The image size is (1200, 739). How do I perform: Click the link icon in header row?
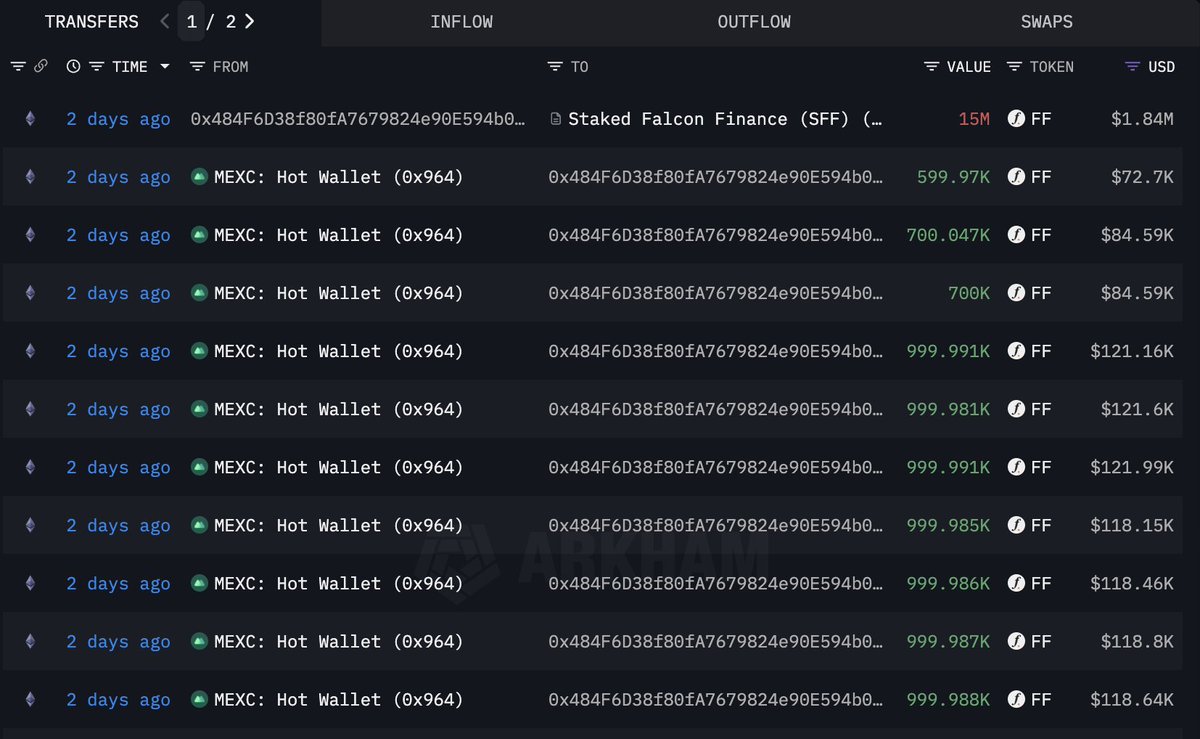point(41,67)
